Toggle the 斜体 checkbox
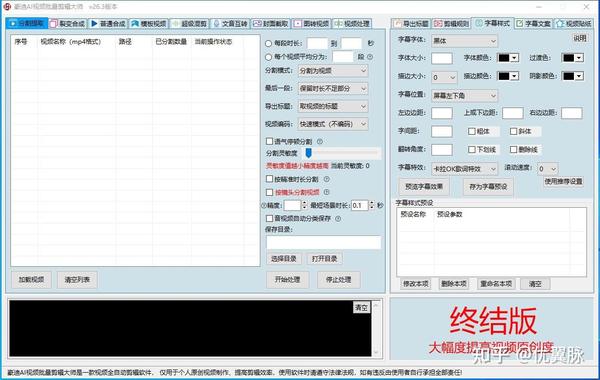Viewport: 600px width, 380px height. [x=514, y=131]
